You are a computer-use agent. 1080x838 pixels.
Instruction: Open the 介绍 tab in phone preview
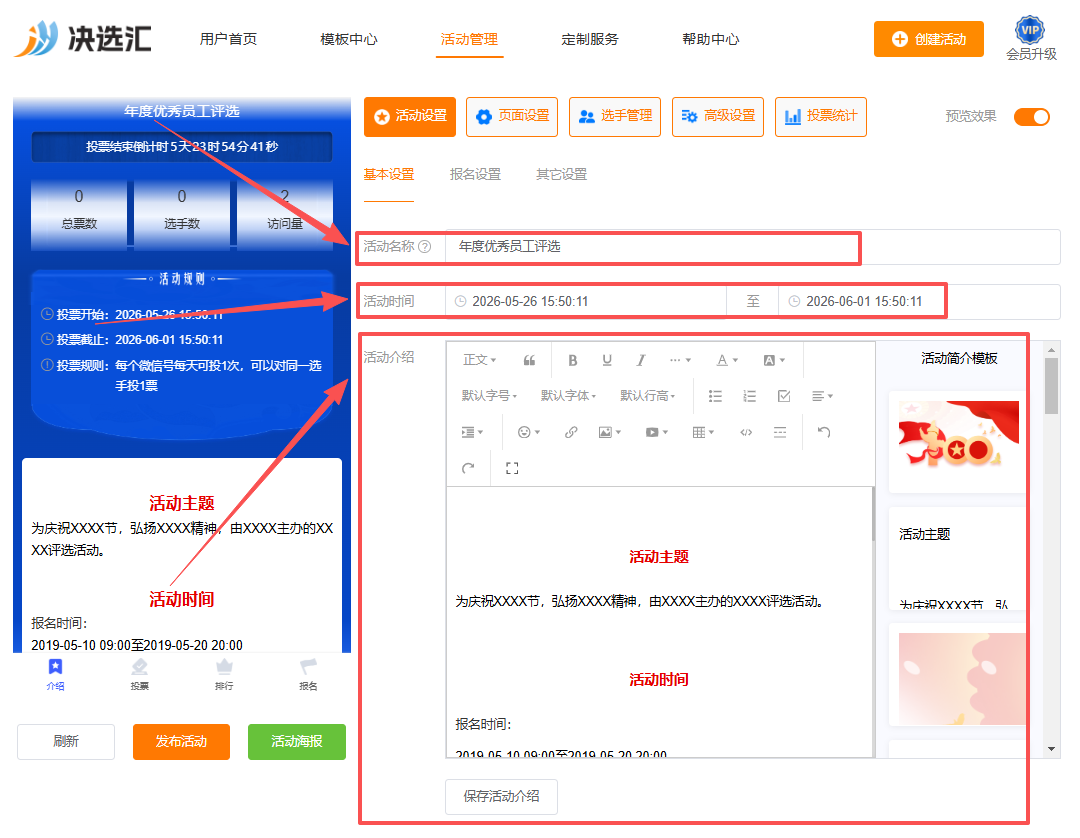point(55,674)
